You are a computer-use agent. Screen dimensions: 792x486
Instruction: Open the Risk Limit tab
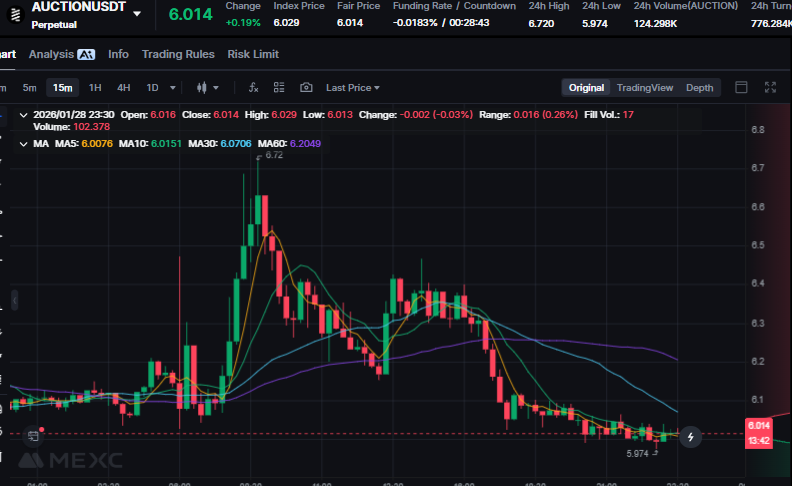(253, 54)
